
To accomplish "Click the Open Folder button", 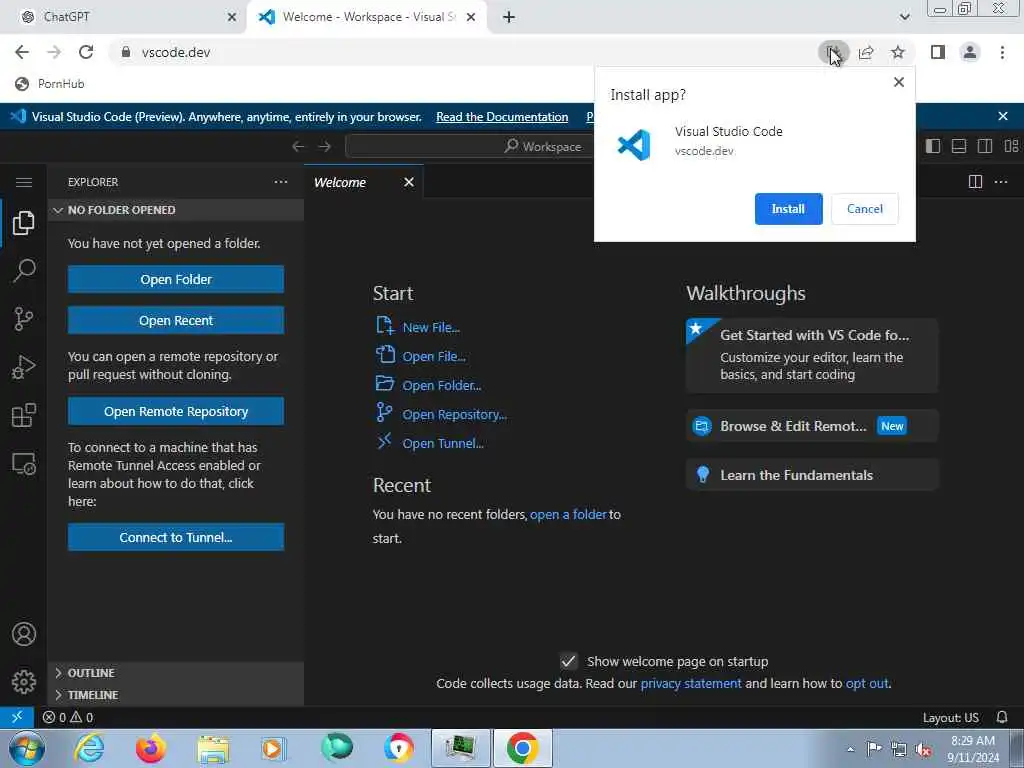I will 176,280.
